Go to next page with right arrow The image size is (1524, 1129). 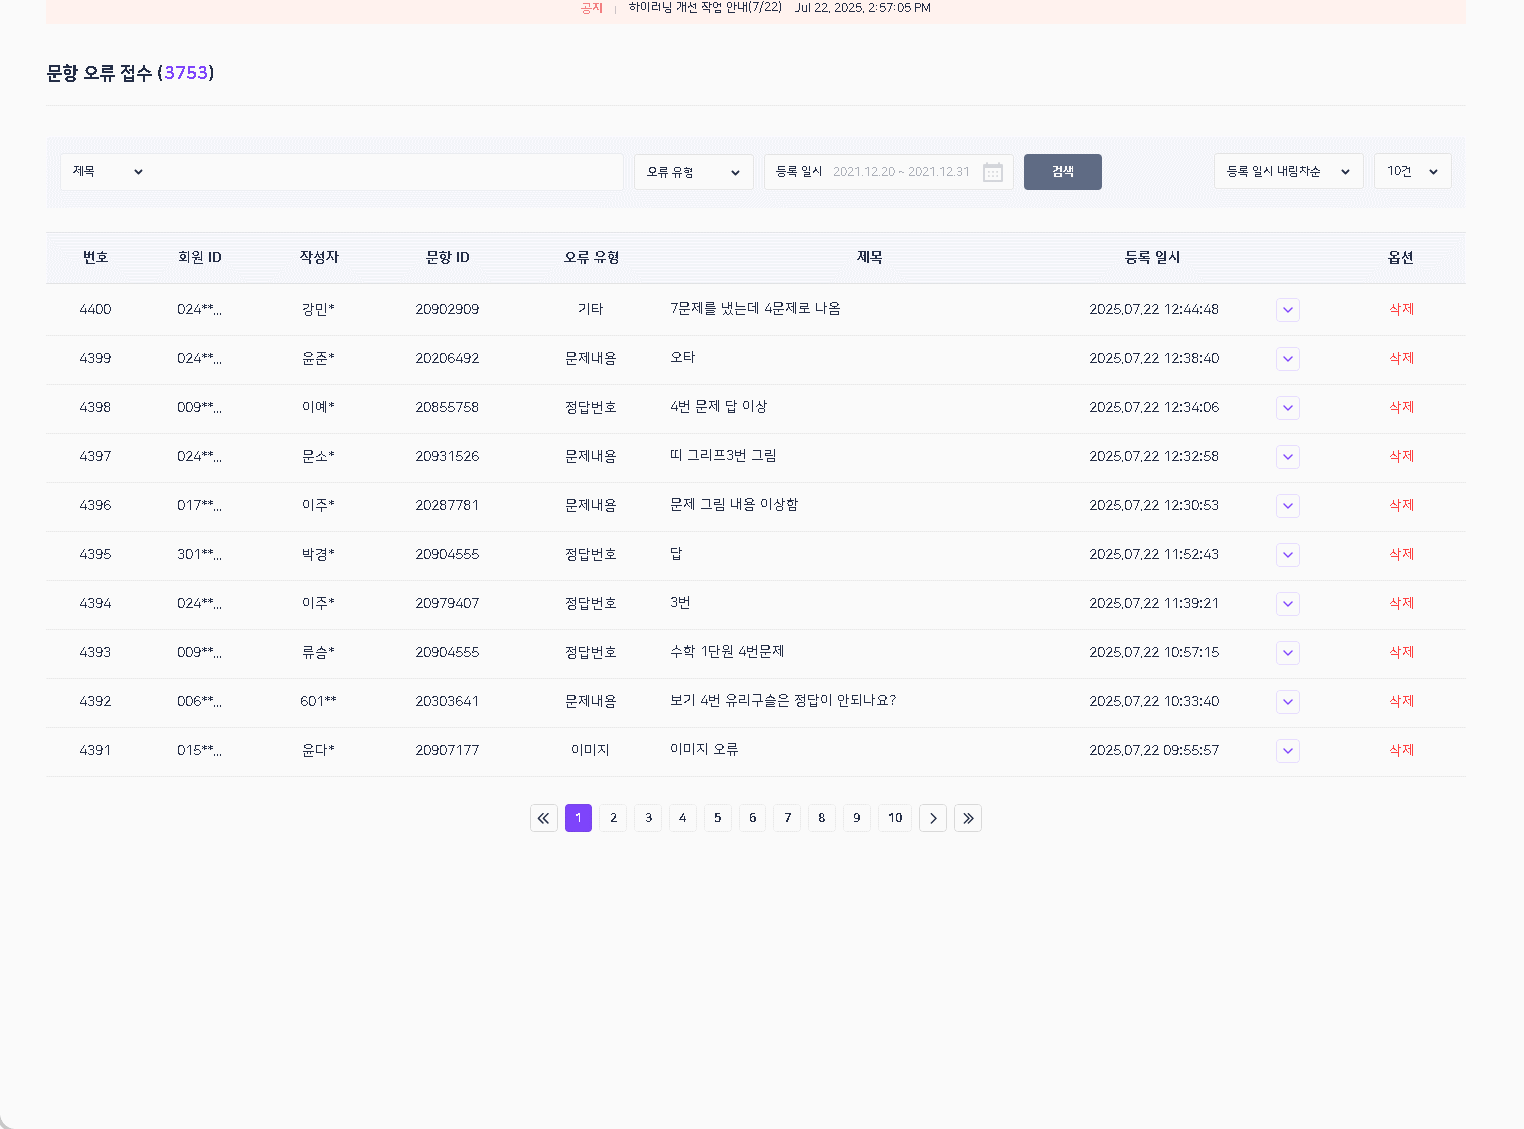[x=932, y=818]
